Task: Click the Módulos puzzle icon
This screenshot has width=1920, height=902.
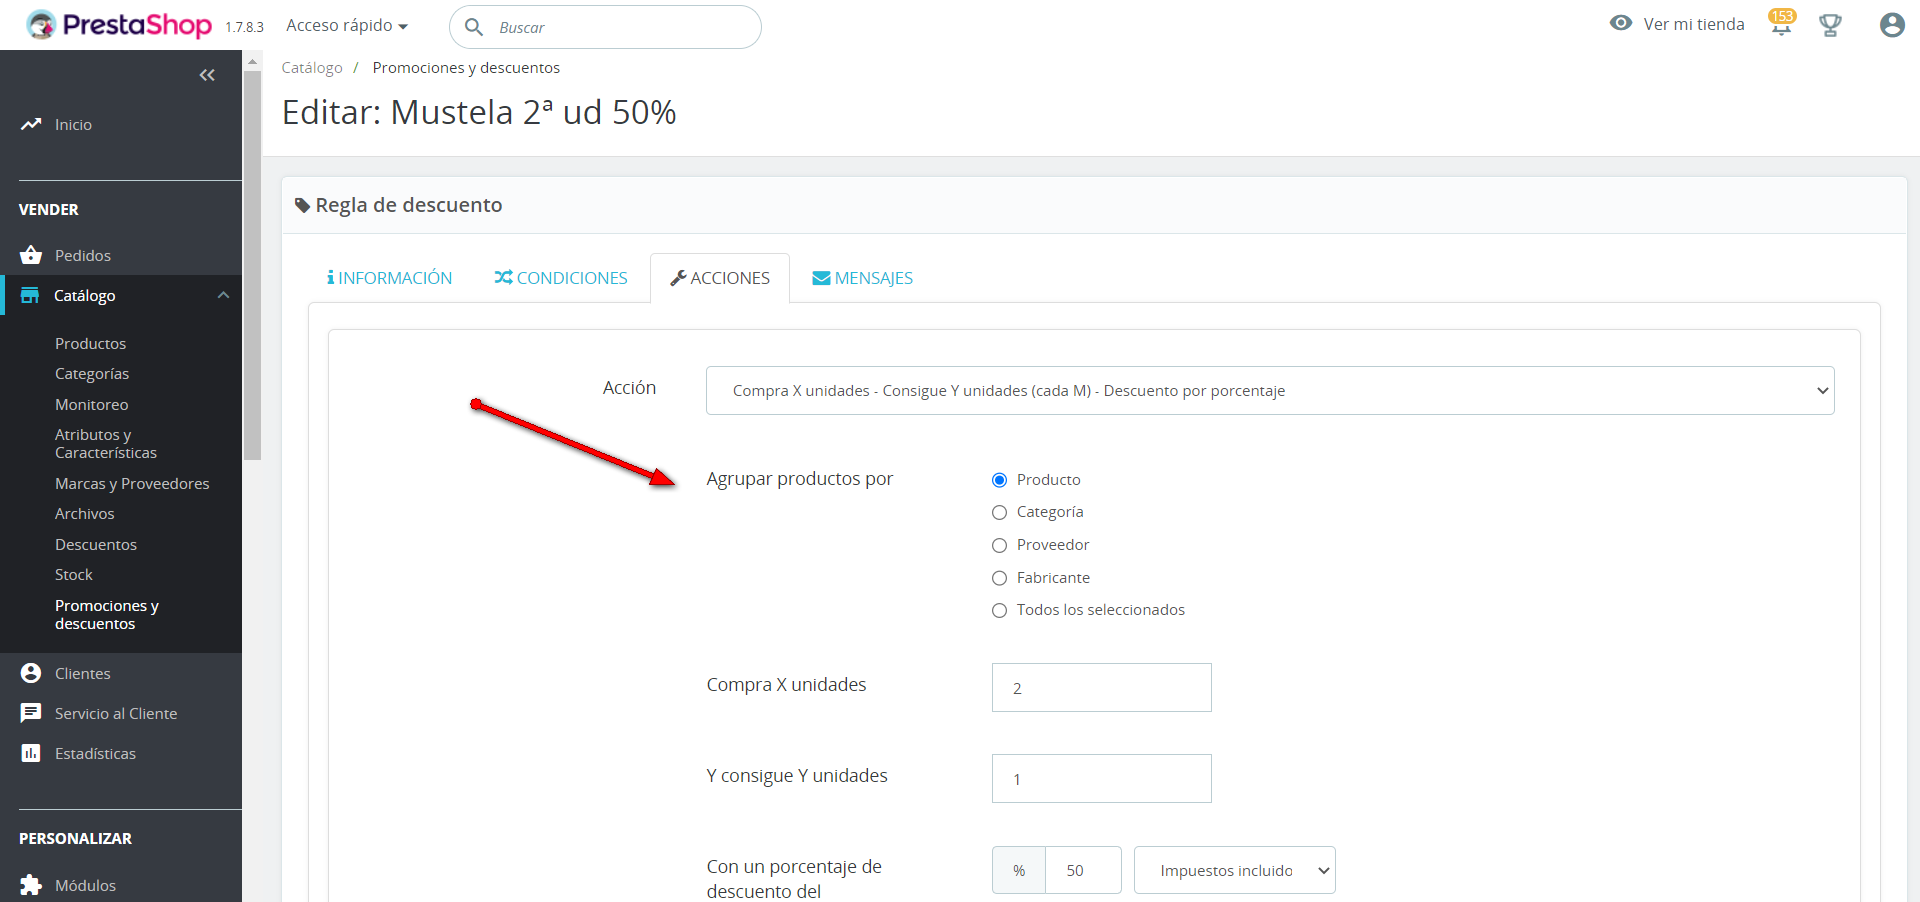Action: [31, 885]
